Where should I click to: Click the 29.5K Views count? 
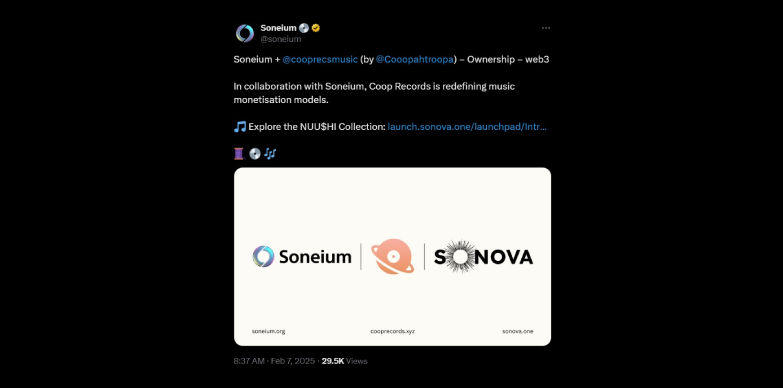click(345, 361)
